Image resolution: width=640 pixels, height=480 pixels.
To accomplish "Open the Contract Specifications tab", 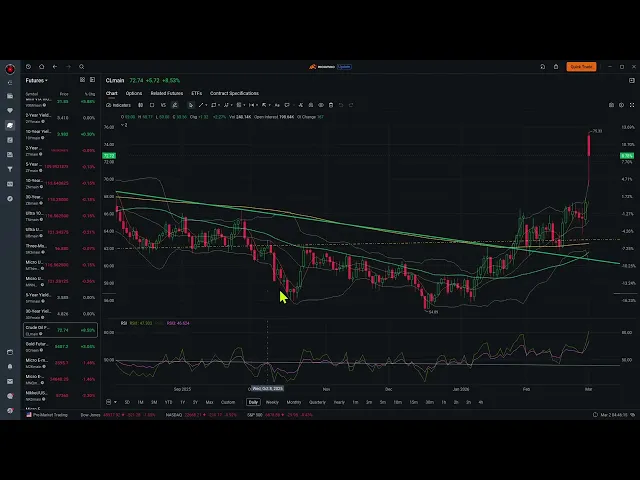I will [234, 93].
